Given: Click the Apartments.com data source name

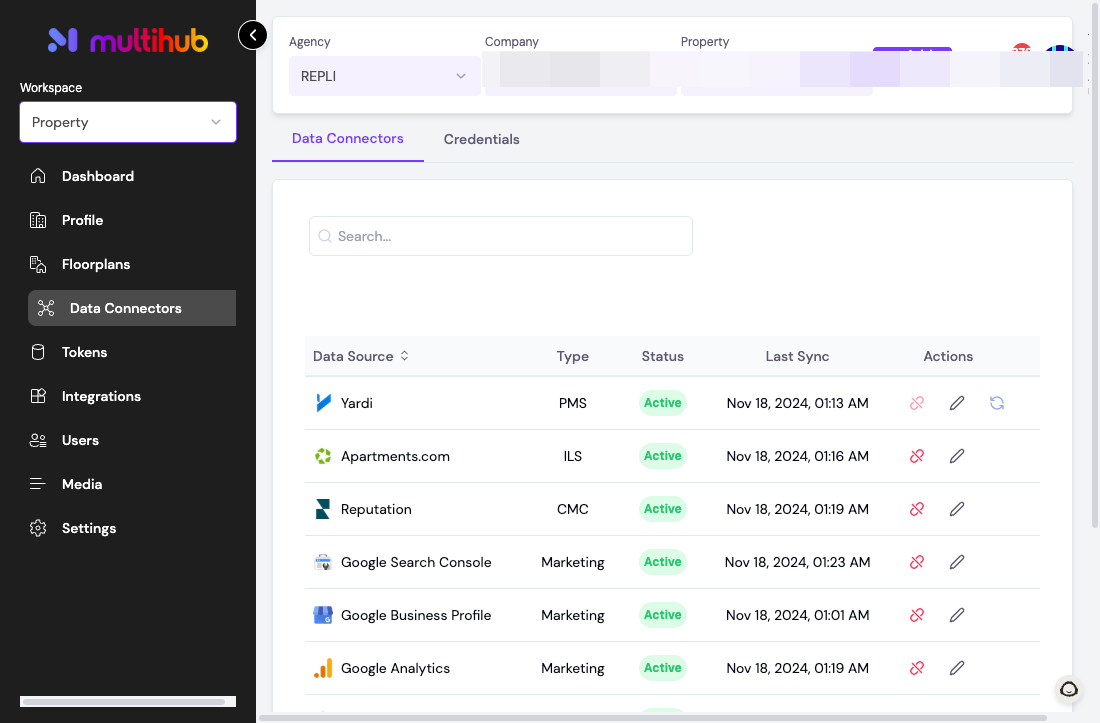Looking at the screenshot, I should coord(395,457).
